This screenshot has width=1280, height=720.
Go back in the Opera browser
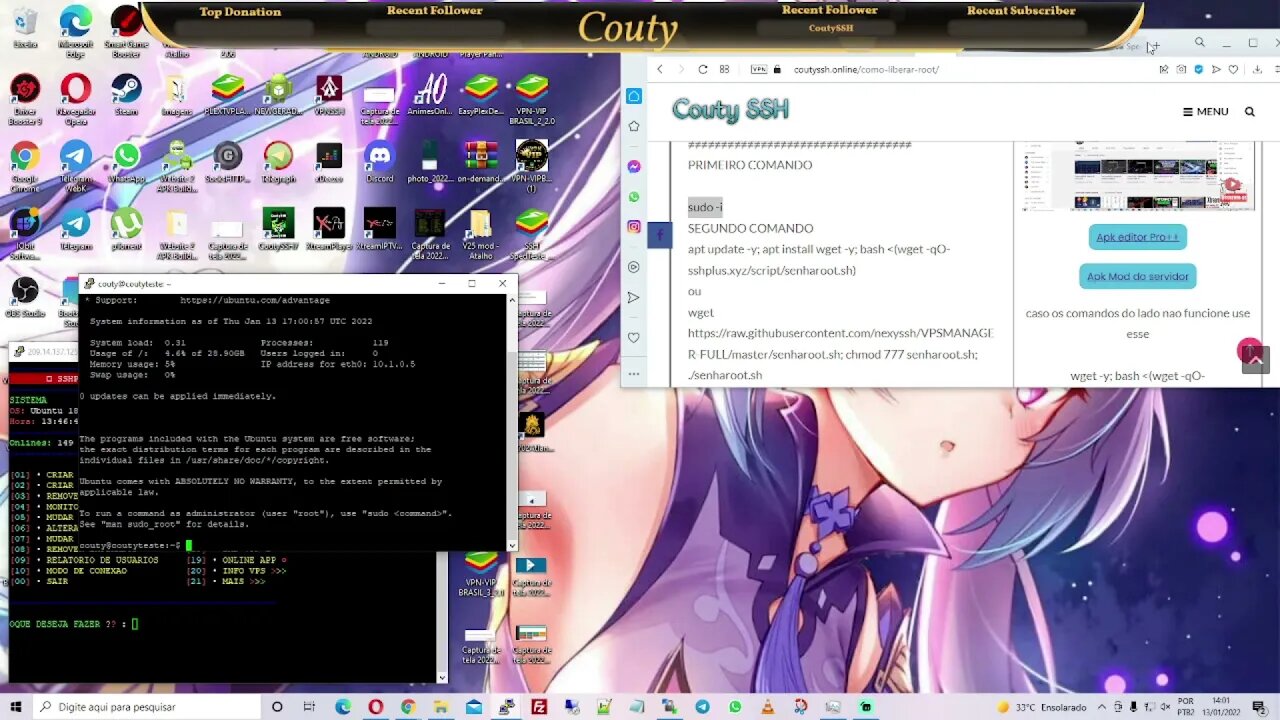660,69
